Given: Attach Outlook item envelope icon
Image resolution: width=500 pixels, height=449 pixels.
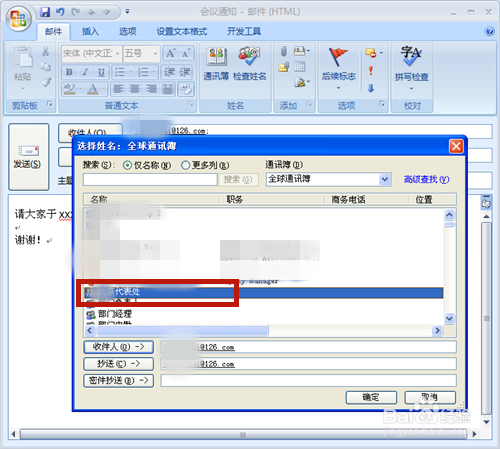Looking at the screenshot, I should [x=284, y=67].
